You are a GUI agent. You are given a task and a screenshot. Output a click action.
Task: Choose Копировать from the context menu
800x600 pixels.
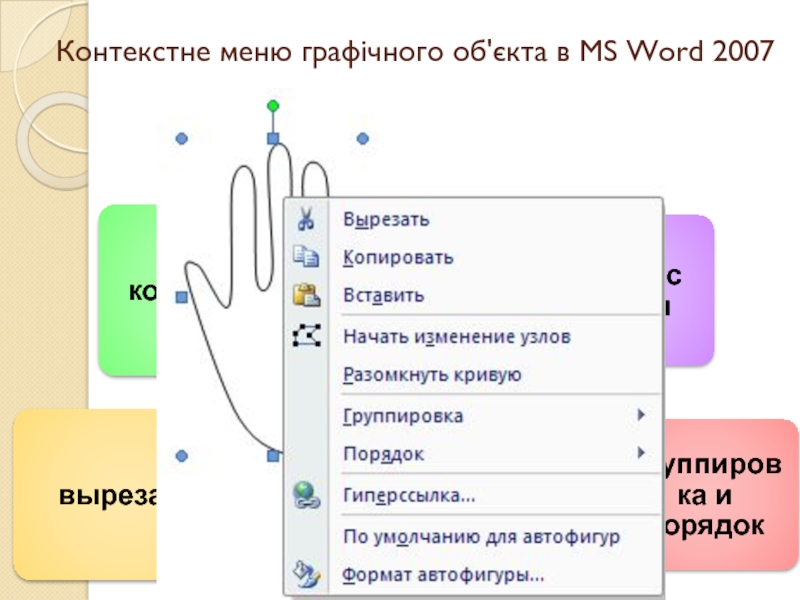(398, 257)
